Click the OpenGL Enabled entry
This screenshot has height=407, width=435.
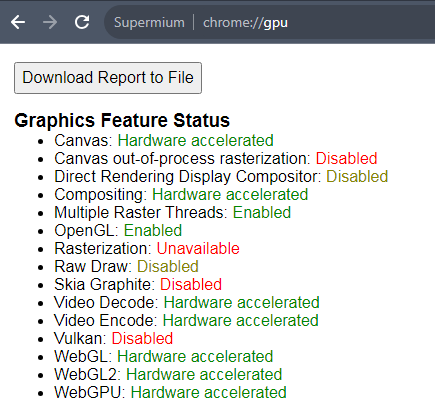[x=118, y=230]
